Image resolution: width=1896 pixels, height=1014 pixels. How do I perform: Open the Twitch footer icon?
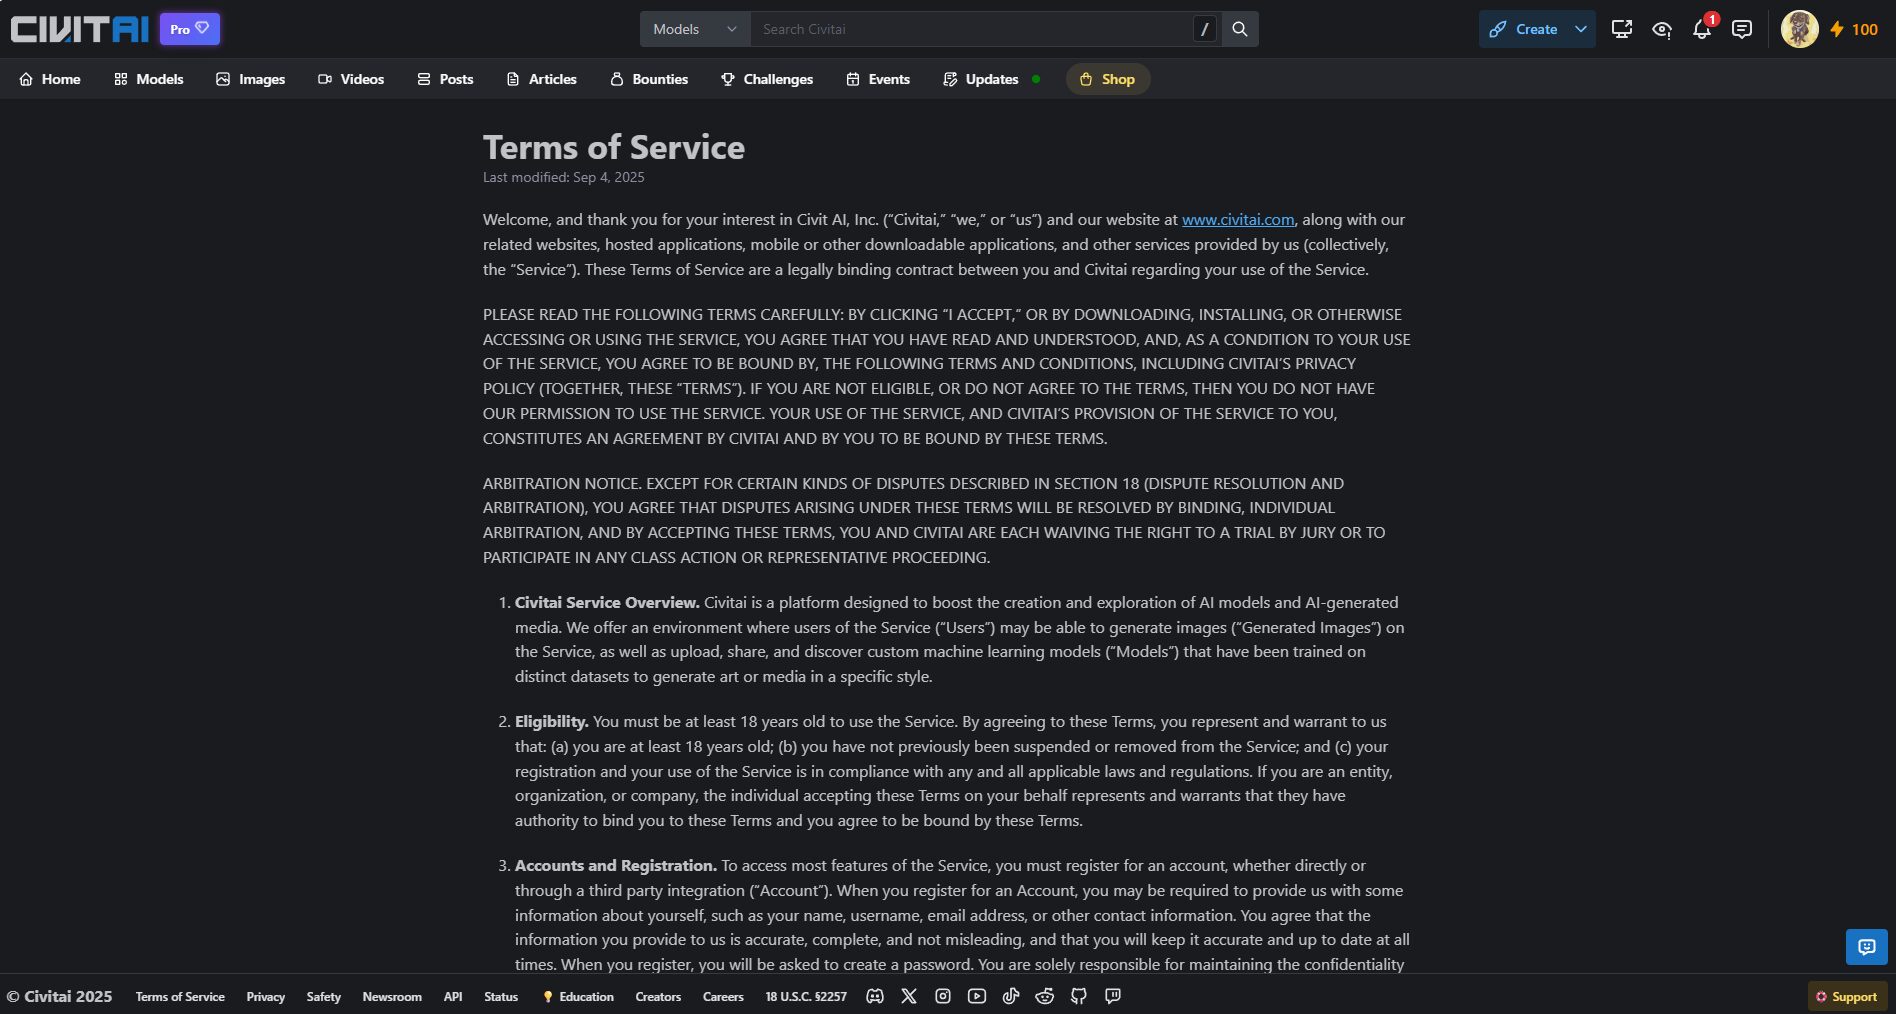tap(1113, 996)
